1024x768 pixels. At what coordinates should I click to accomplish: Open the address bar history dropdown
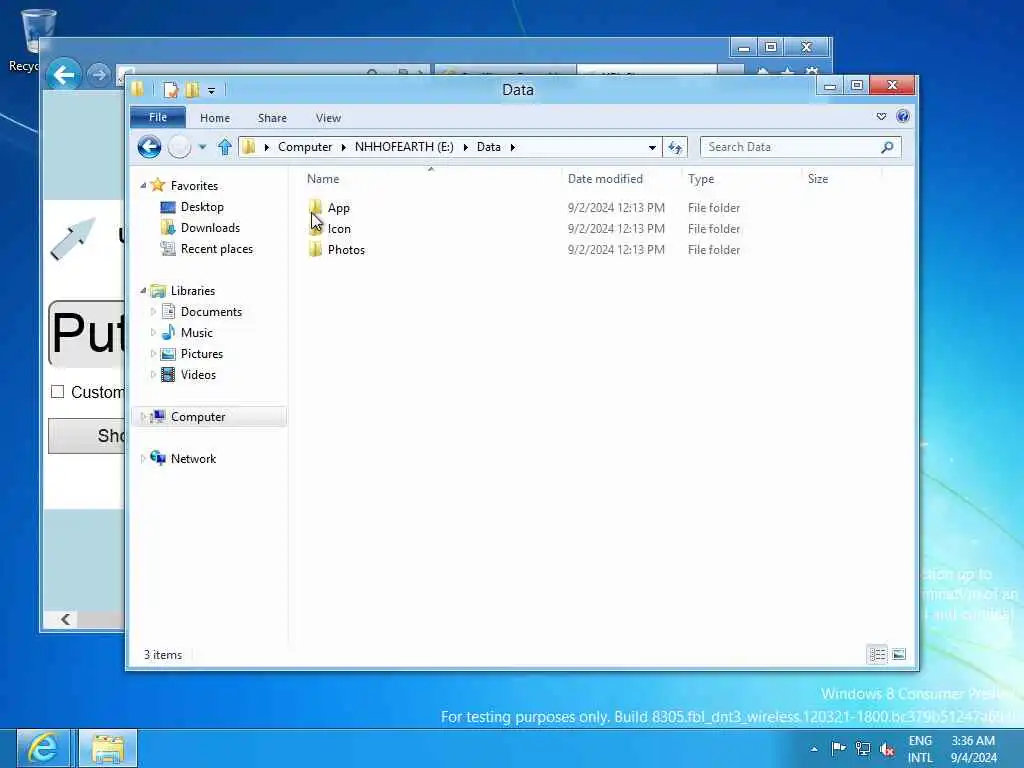point(652,148)
